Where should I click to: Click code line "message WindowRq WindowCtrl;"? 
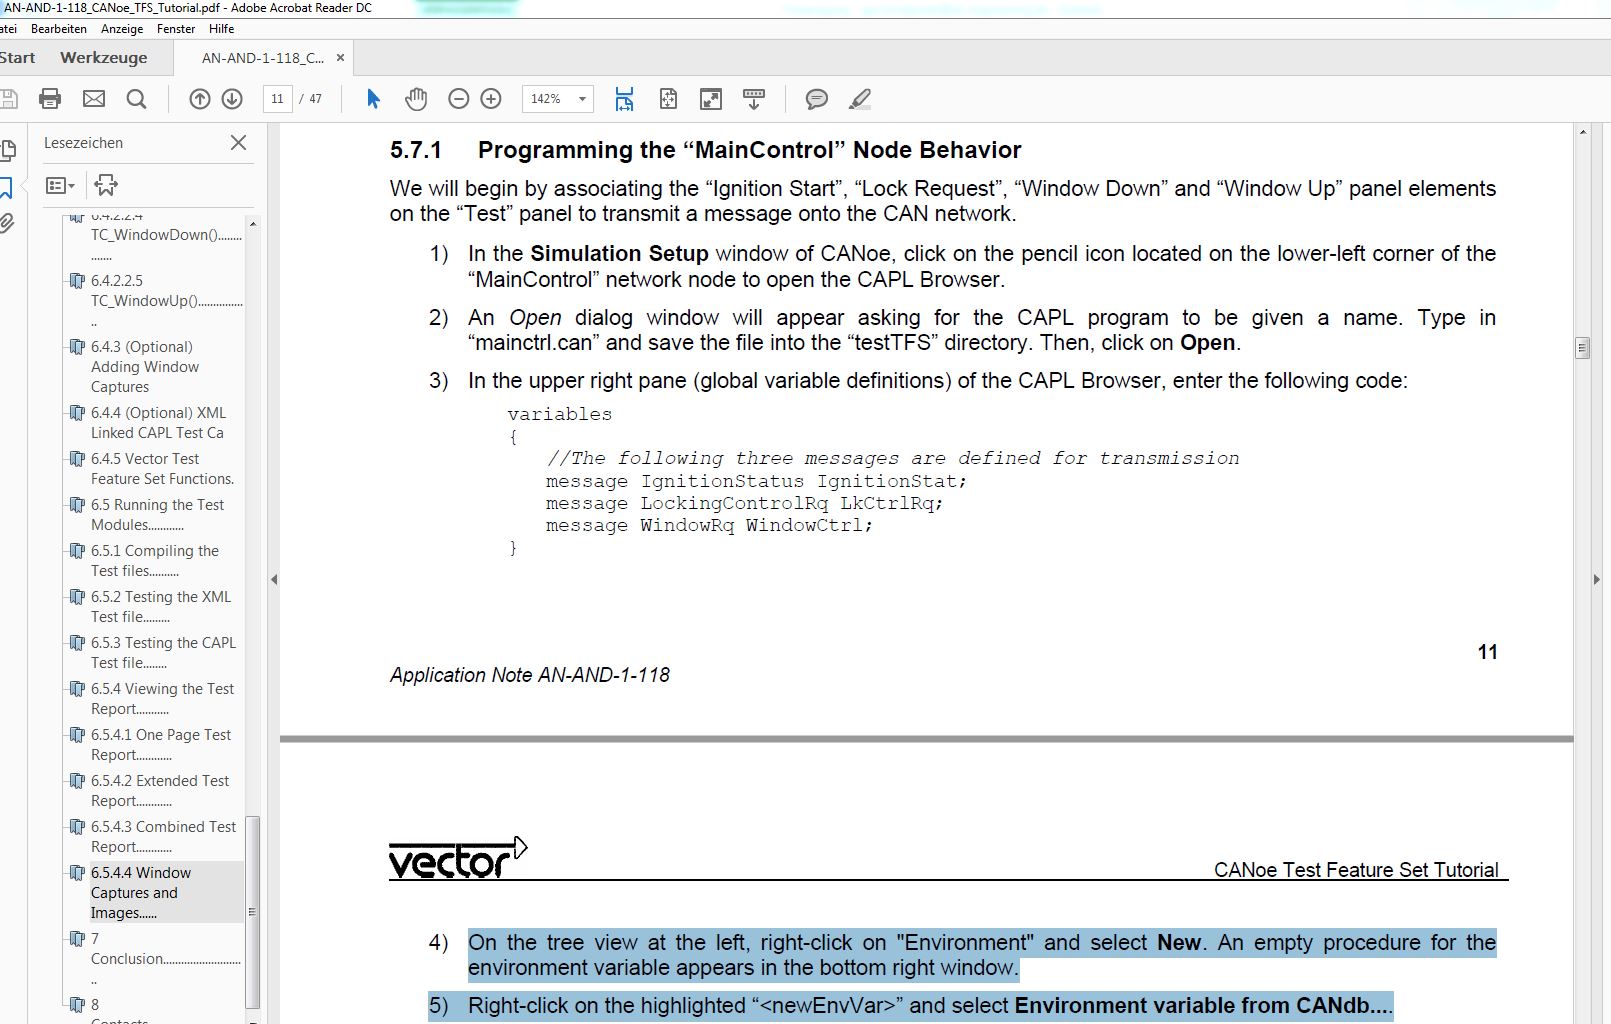709,526
